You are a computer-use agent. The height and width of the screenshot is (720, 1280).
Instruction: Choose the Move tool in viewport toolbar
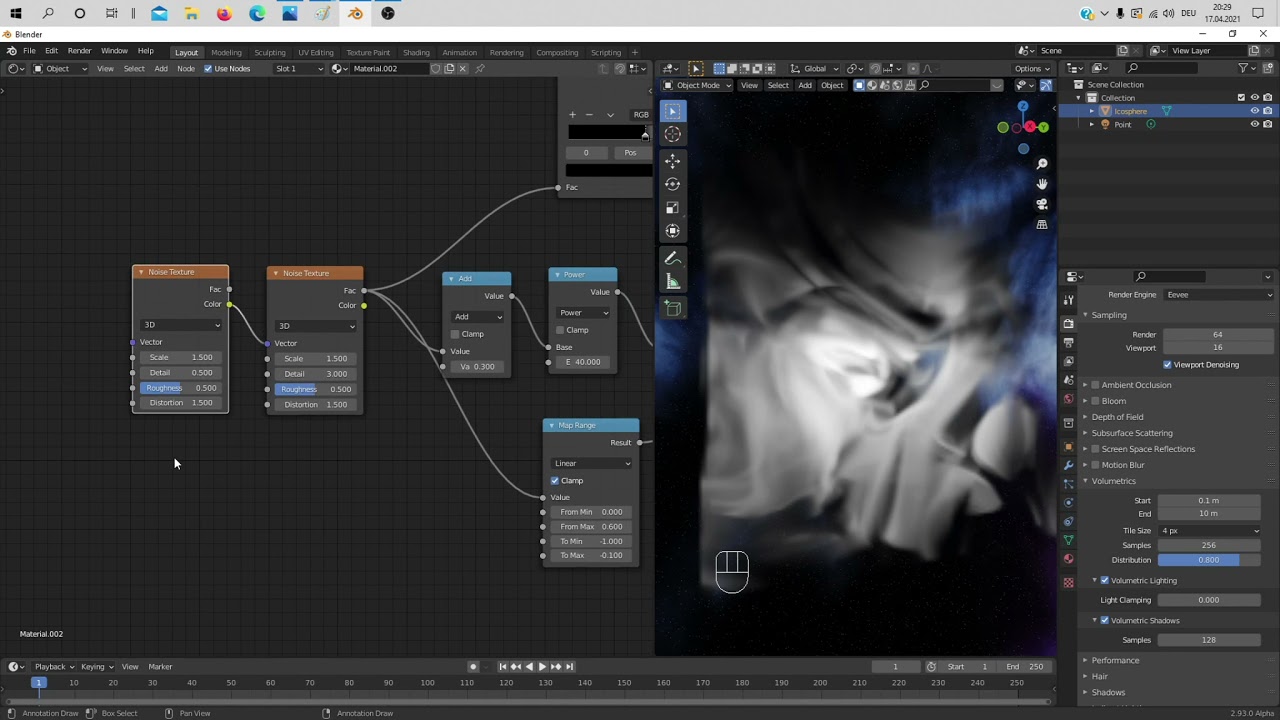pyautogui.click(x=672, y=161)
